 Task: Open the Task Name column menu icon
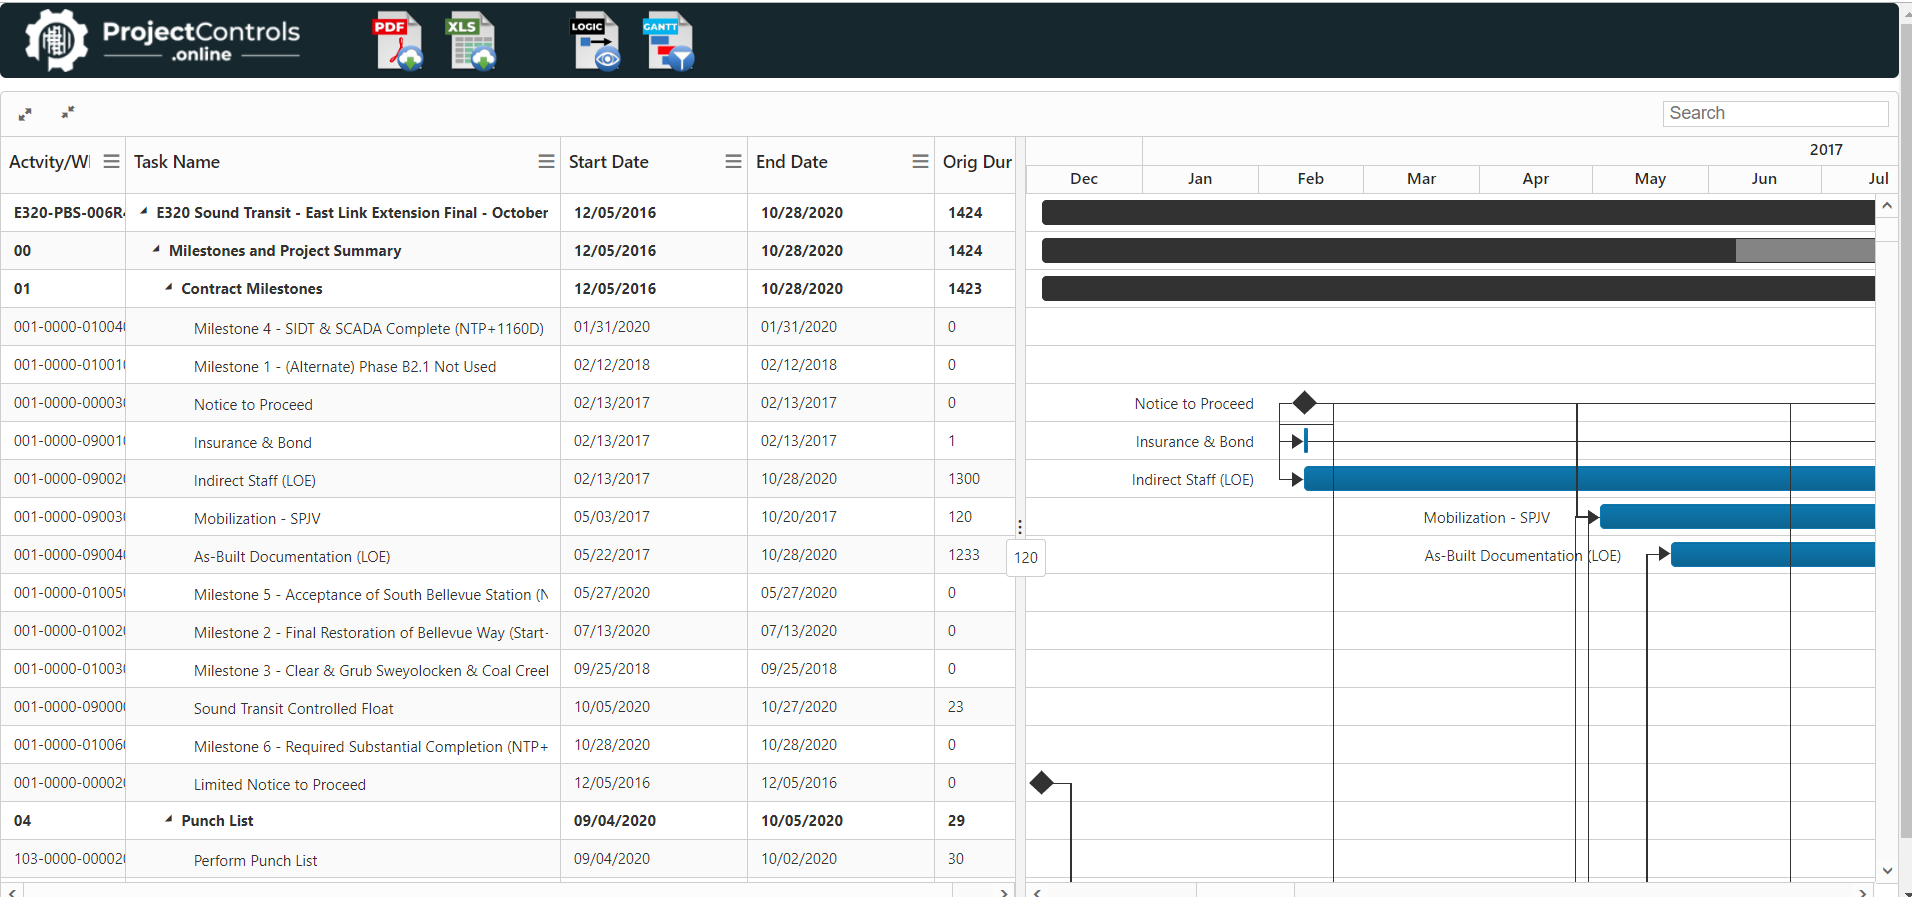tap(546, 161)
